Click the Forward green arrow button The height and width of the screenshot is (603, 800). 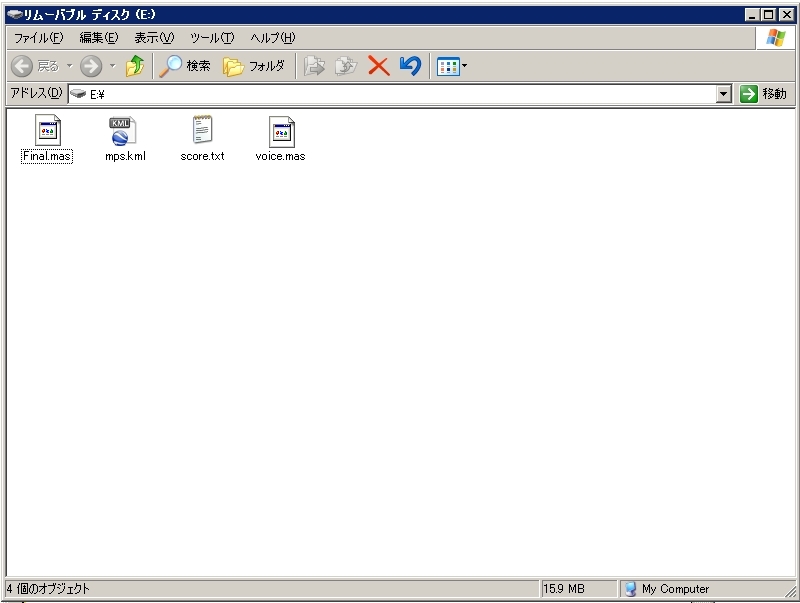click(91, 66)
